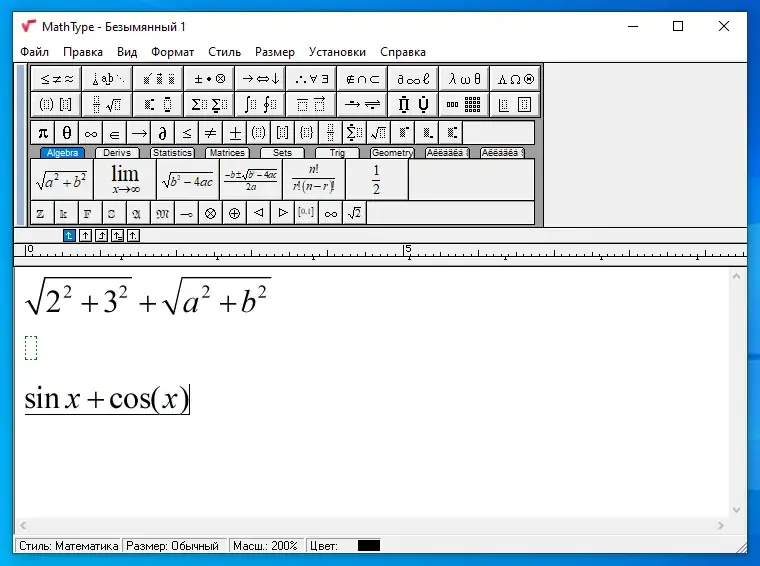
Task: Insert curly braces template from small bar
Action: pyautogui.click(x=306, y=132)
